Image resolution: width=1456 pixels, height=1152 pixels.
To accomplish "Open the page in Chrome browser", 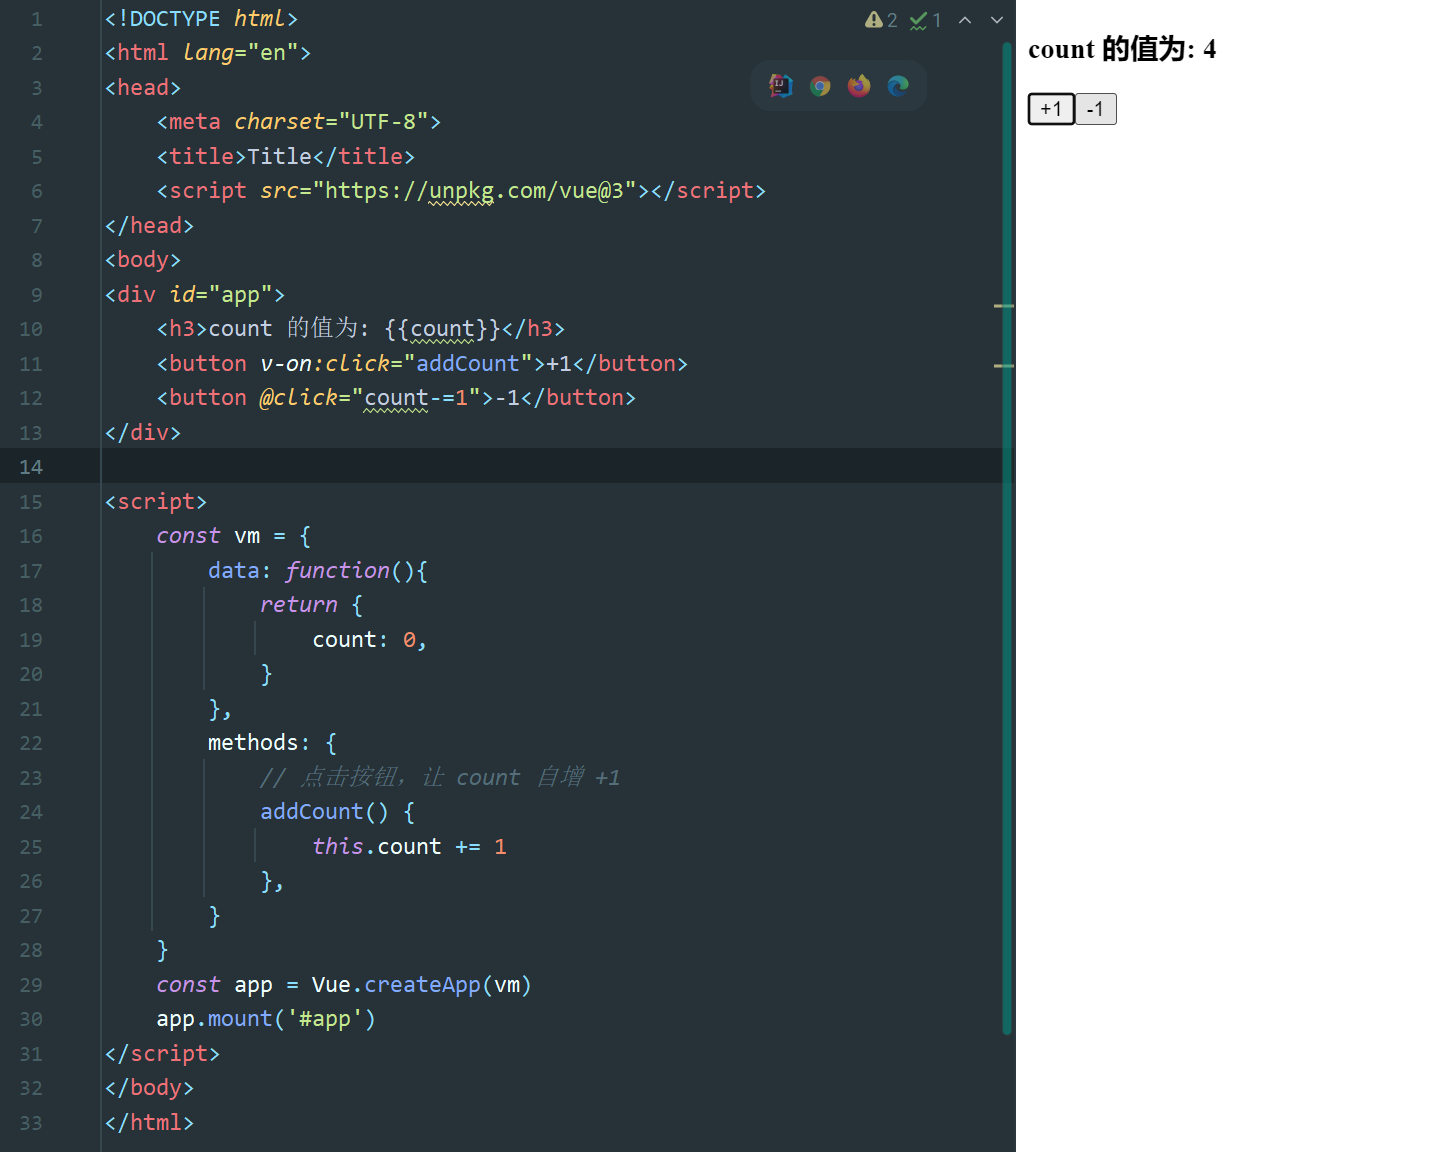I will click(820, 86).
